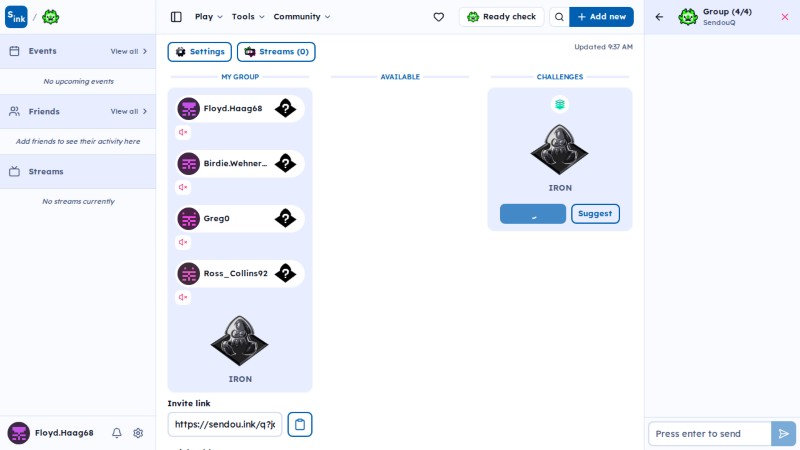Toggle mute for Birdie.Wehner
The width and height of the screenshot is (800, 450).
click(183, 187)
